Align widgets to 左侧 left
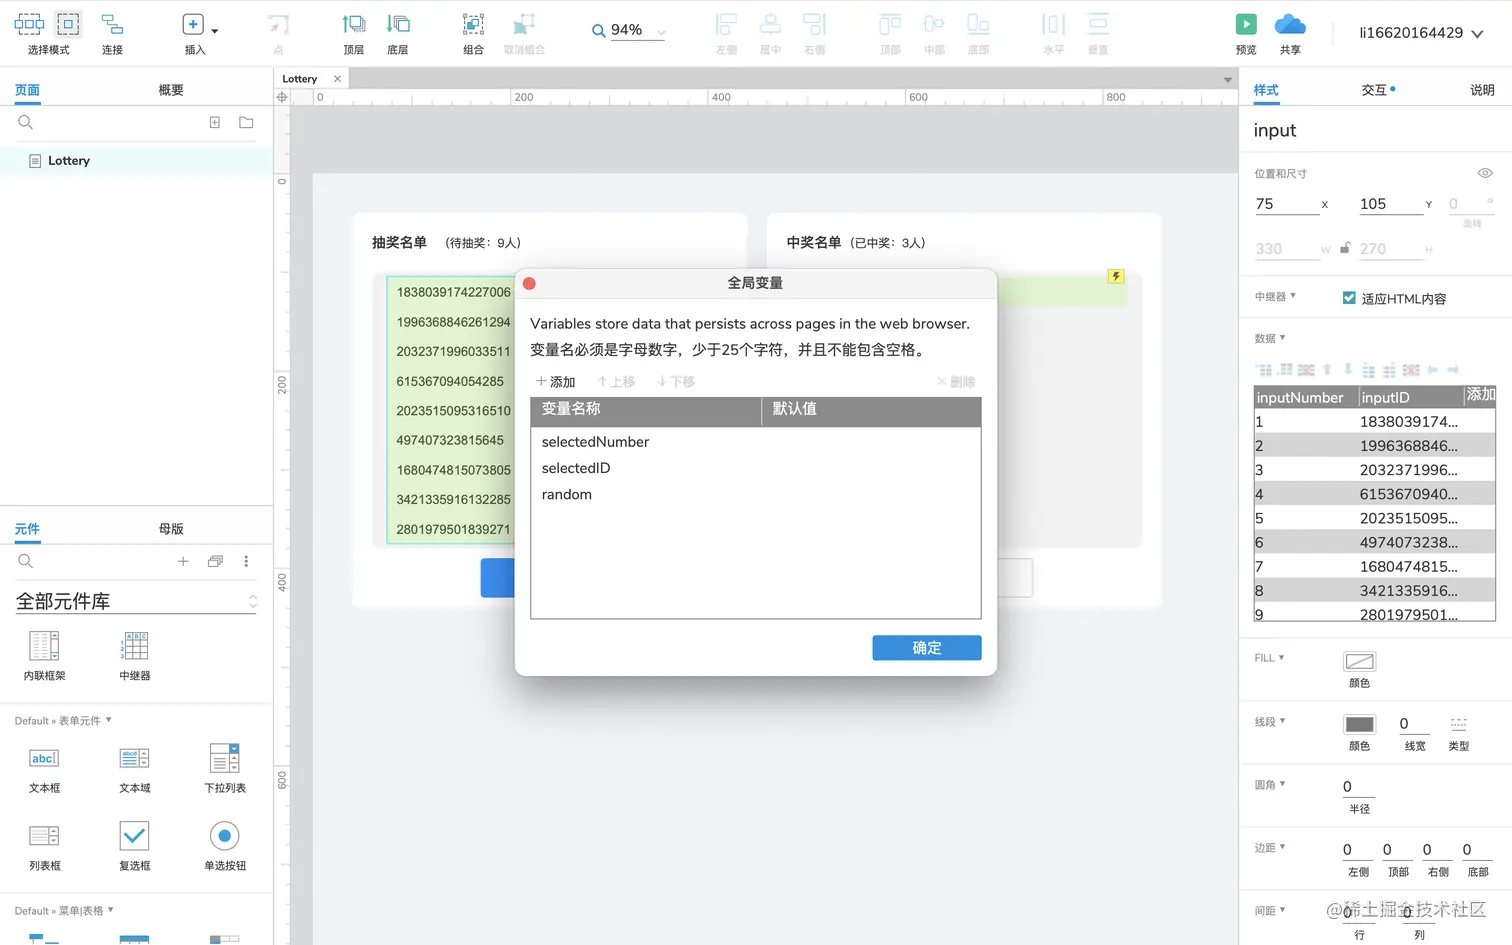The height and width of the screenshot is (945, 1512). coord(726,24)
